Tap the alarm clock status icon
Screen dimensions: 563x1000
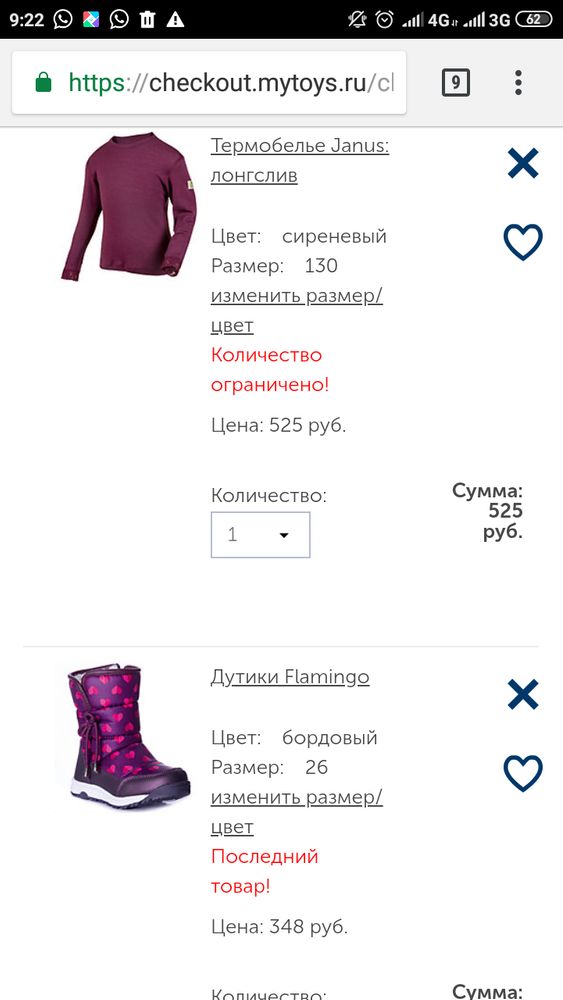384,20
